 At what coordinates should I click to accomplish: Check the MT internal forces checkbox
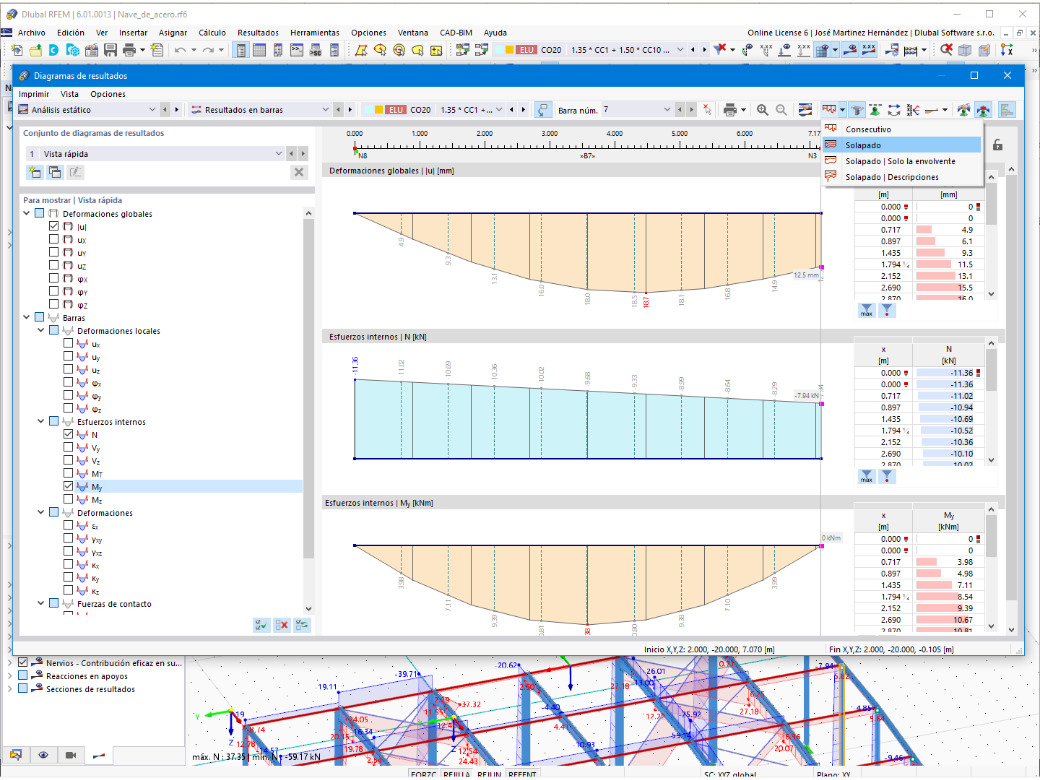pos(68,474)
